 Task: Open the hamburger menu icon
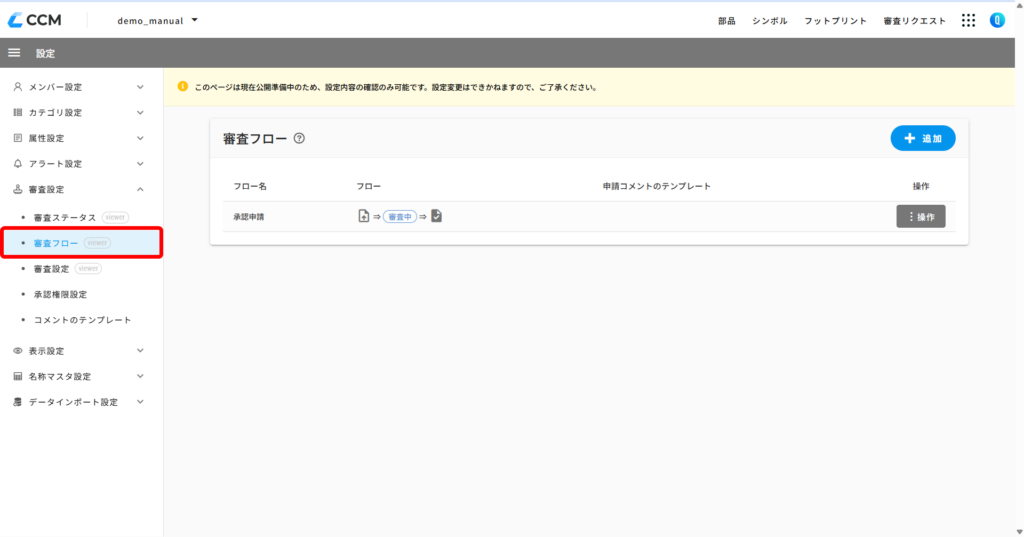(x=14, y=53)
